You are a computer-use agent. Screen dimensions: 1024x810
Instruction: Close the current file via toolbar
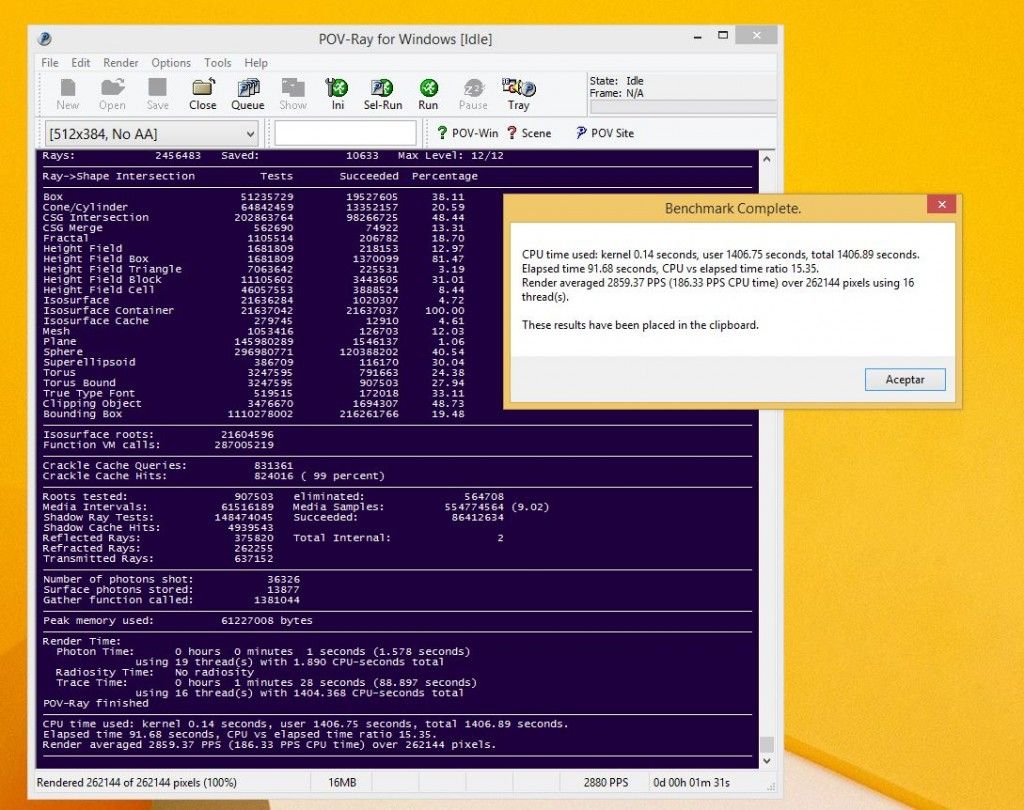(x=202, y=94)
